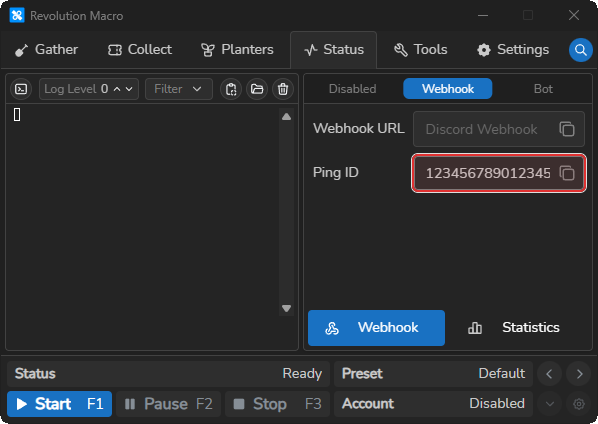Image resolution: width=598 pixels, height=424 pixels.
Task: Click the Stop F3 button
Action: click(278, 404)
